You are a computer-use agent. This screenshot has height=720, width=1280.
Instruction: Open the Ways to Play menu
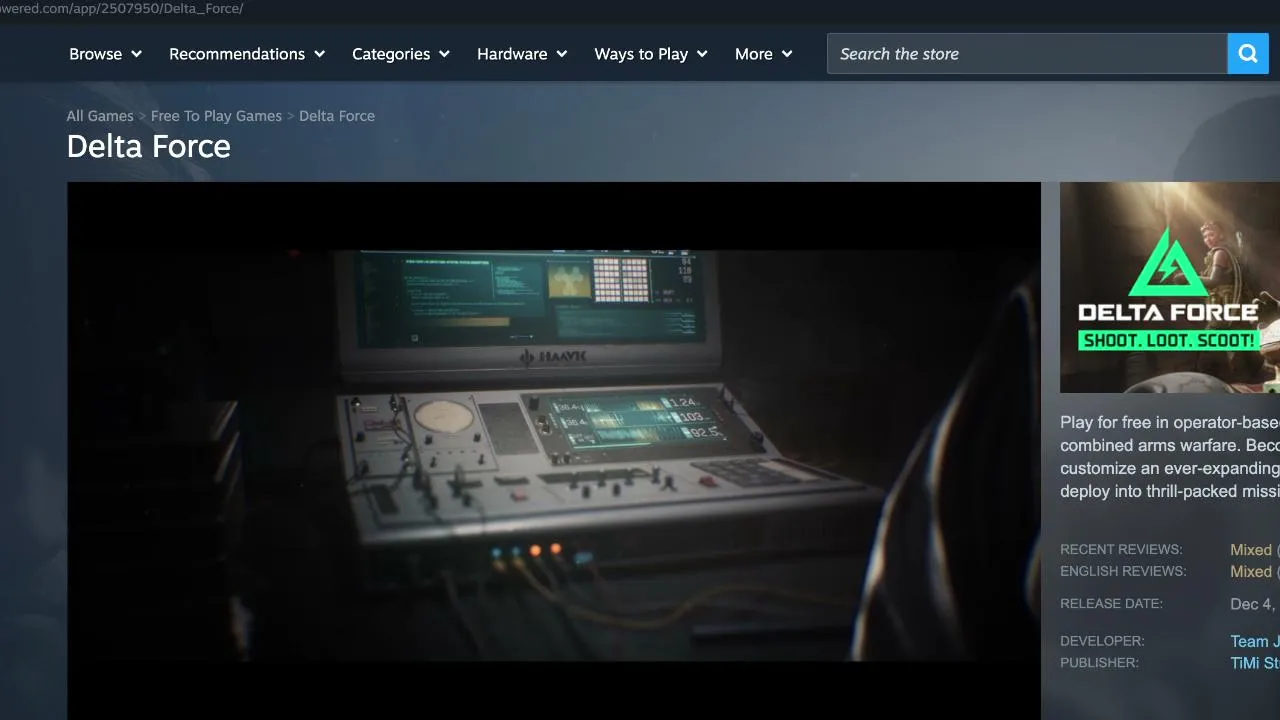651,54
